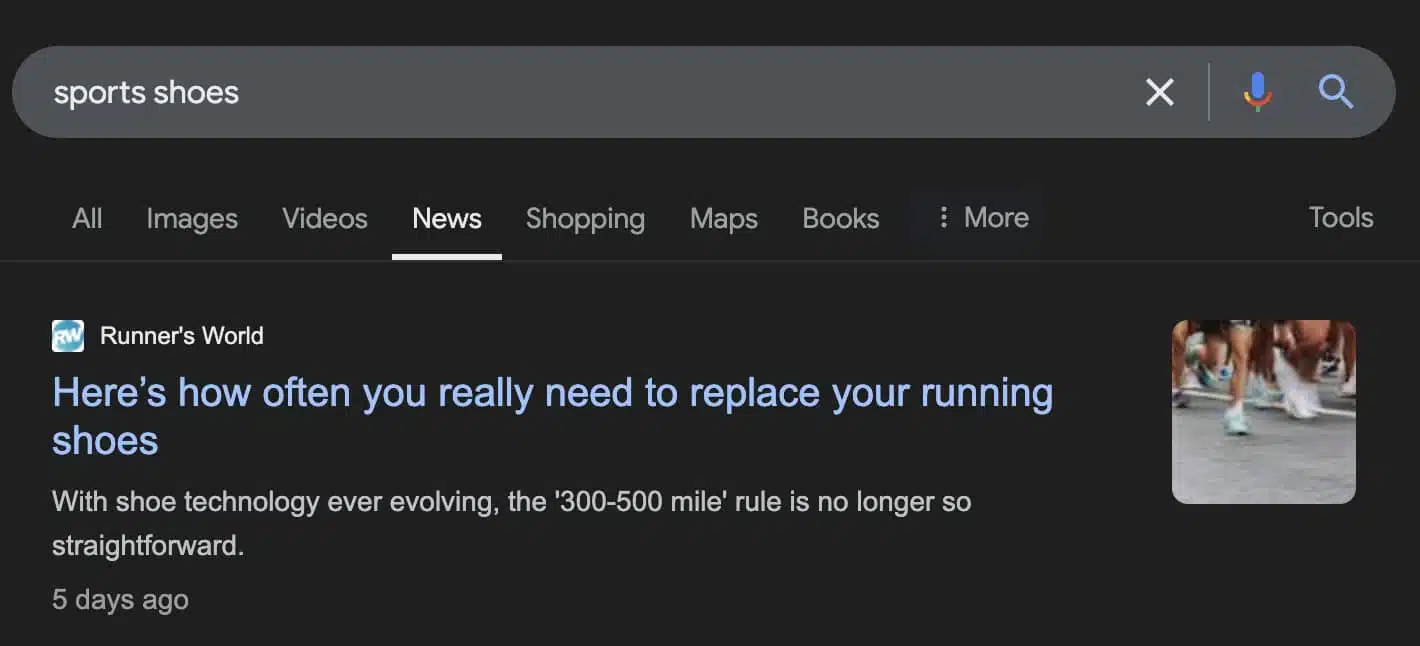Switch to the Books tab
1420x646 pixels.
pyautogui.click(x=841, y=218)
